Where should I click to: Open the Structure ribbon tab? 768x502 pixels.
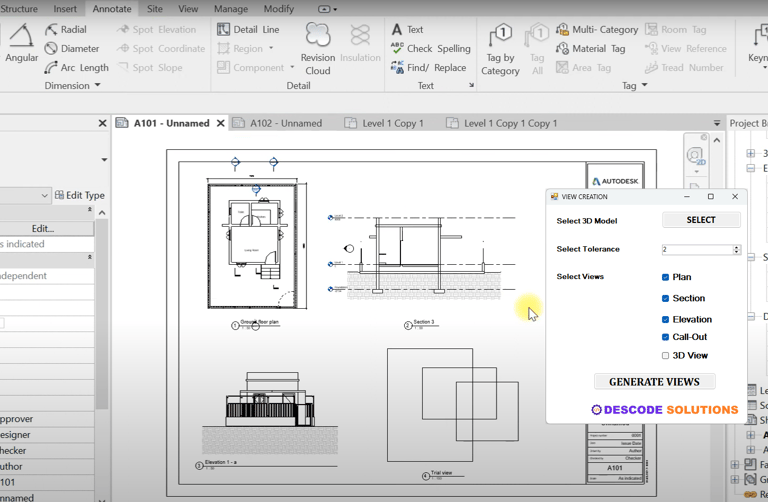point(19,9)
